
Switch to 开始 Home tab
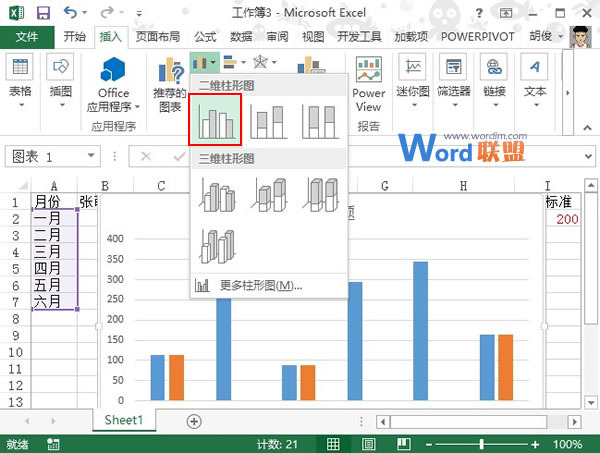(x=75, y=37)
